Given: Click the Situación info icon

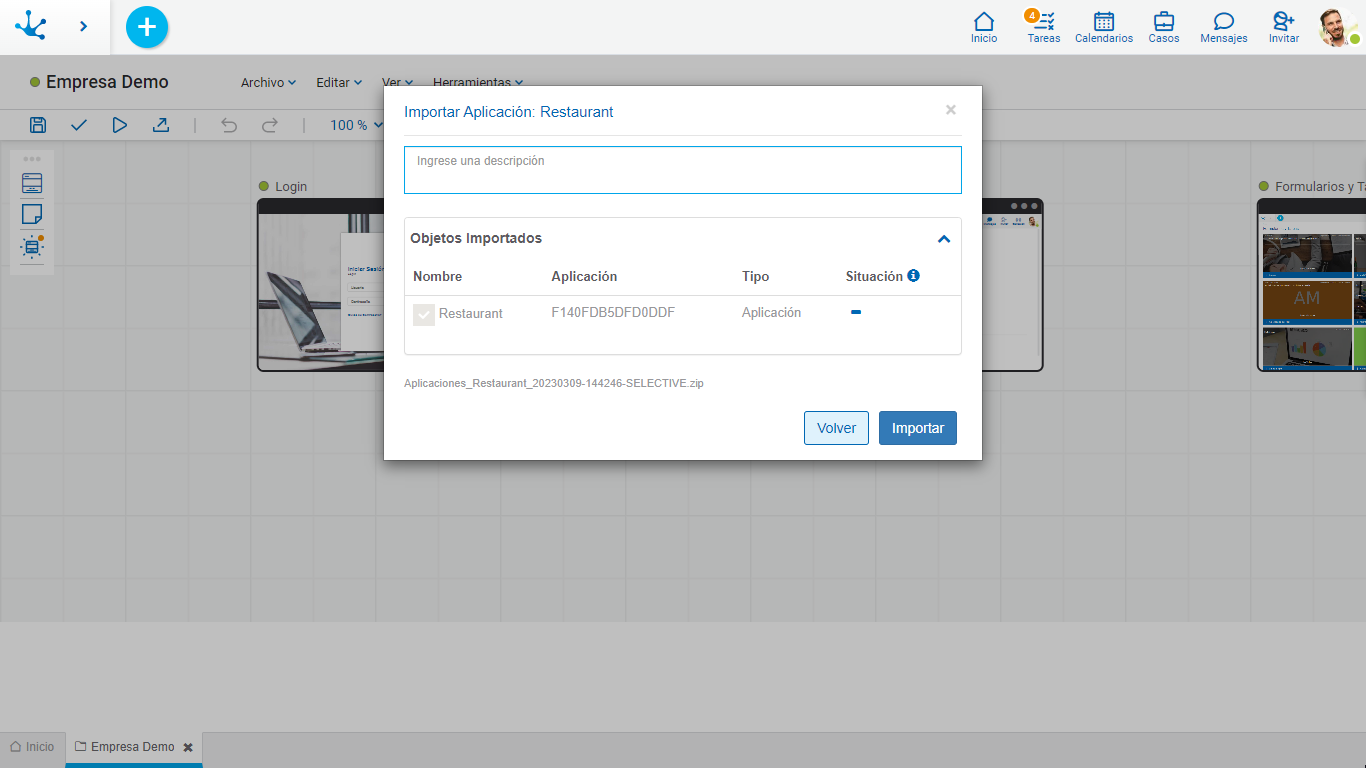Looking at the screenshot, I should (913, 276).
